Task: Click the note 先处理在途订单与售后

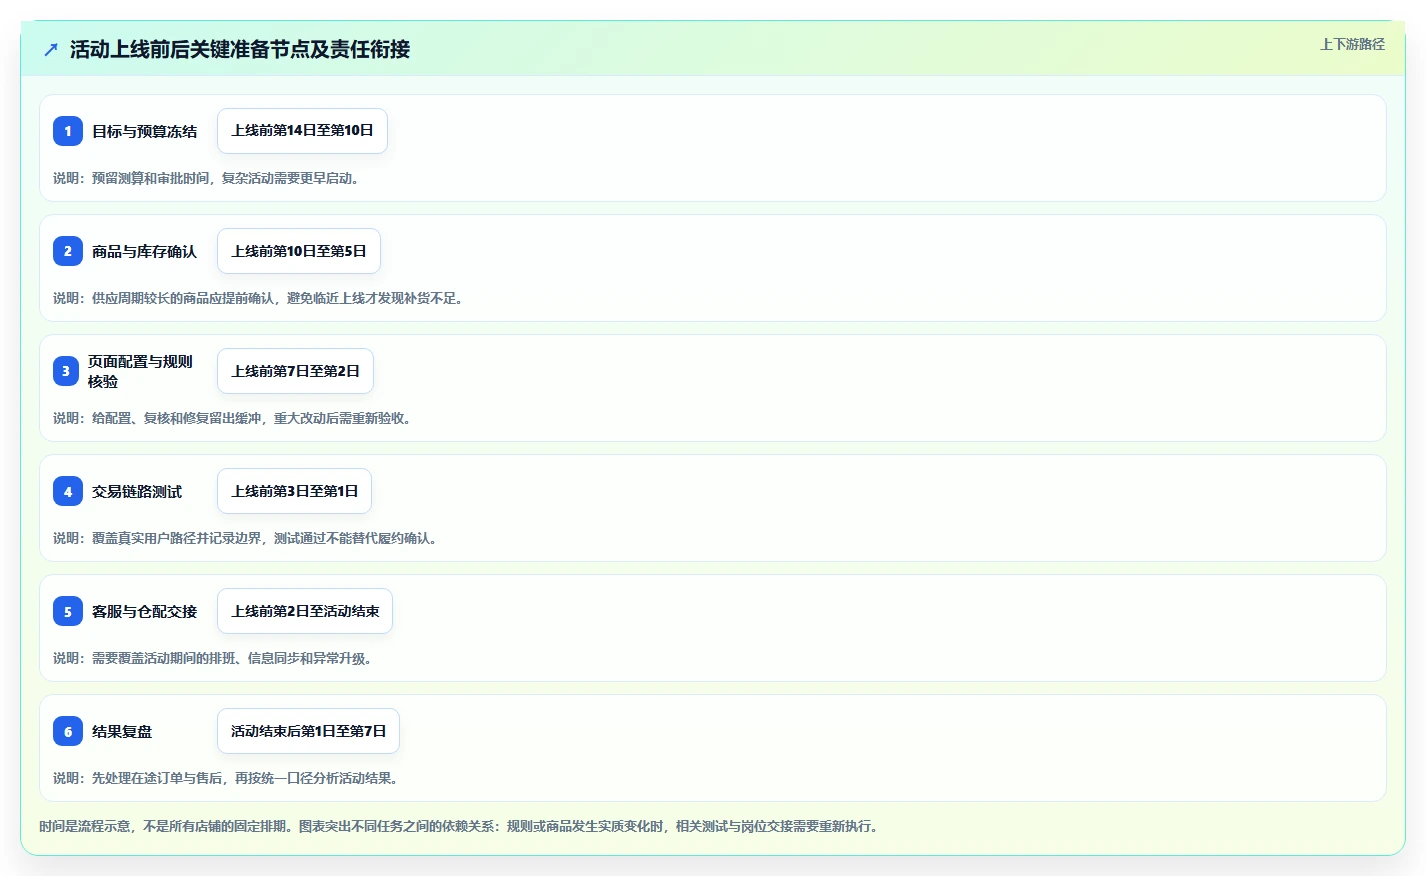Action: coord(226,778)
